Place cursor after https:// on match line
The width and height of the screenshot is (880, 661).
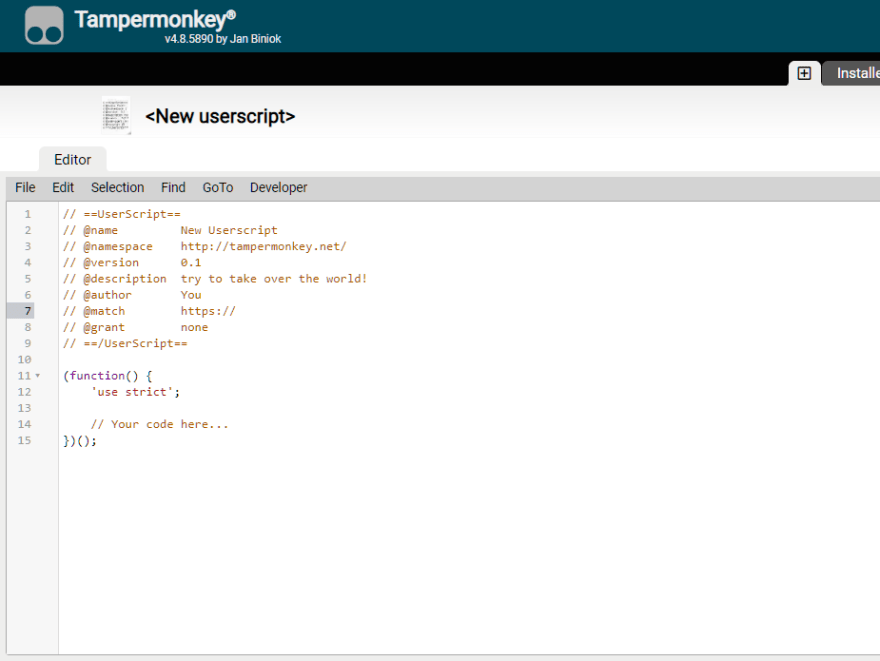(236, 311)
